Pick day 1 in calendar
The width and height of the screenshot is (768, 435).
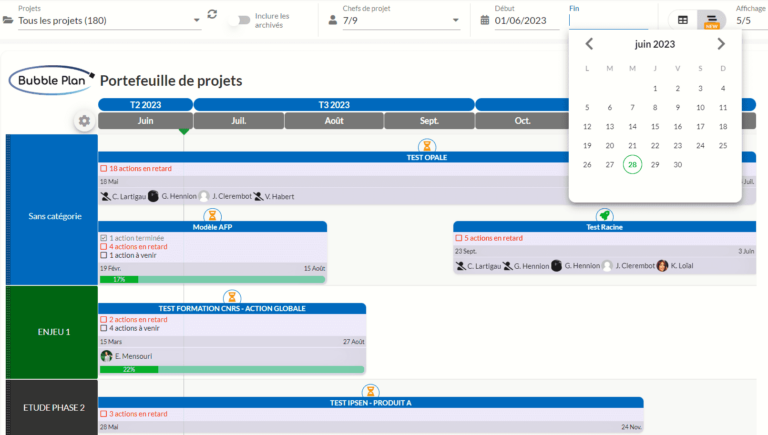[655, 88]
